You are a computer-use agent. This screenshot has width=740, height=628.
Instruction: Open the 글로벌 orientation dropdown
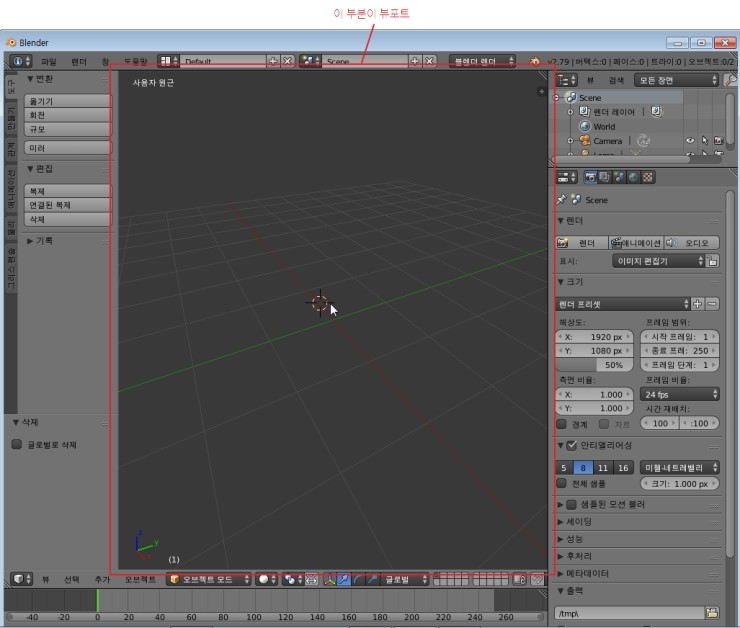tap(404, 579)
